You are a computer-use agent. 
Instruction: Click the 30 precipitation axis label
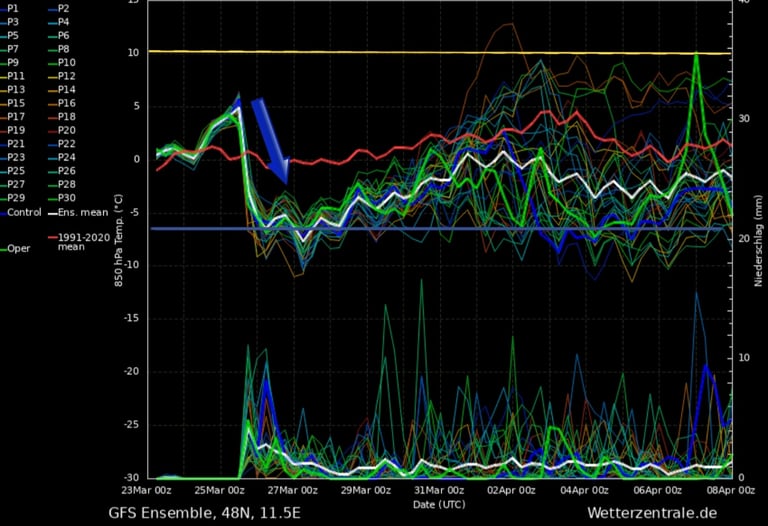[744, 119]
